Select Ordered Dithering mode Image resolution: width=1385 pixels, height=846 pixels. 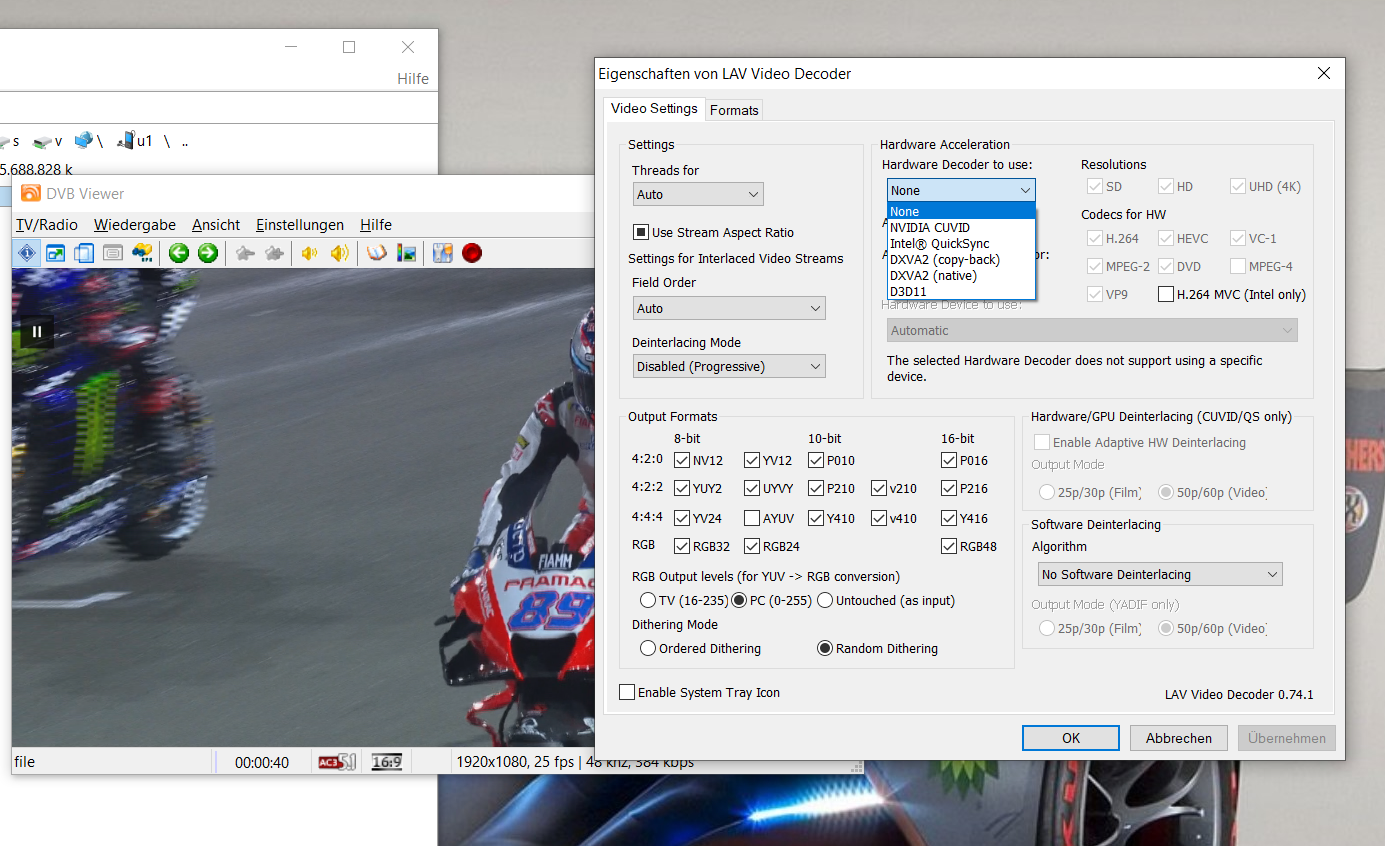(647, 649)
